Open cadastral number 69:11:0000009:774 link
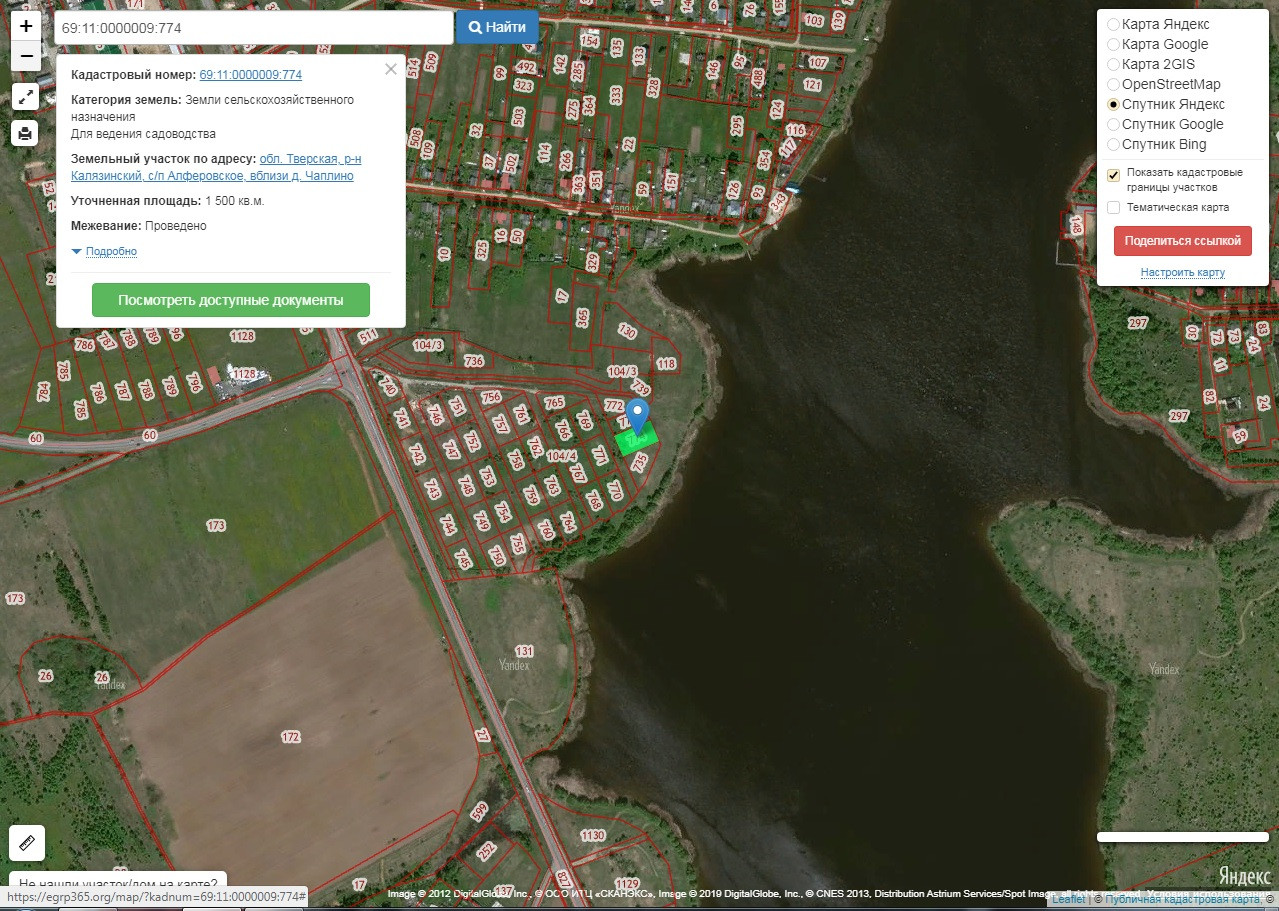 251,75
